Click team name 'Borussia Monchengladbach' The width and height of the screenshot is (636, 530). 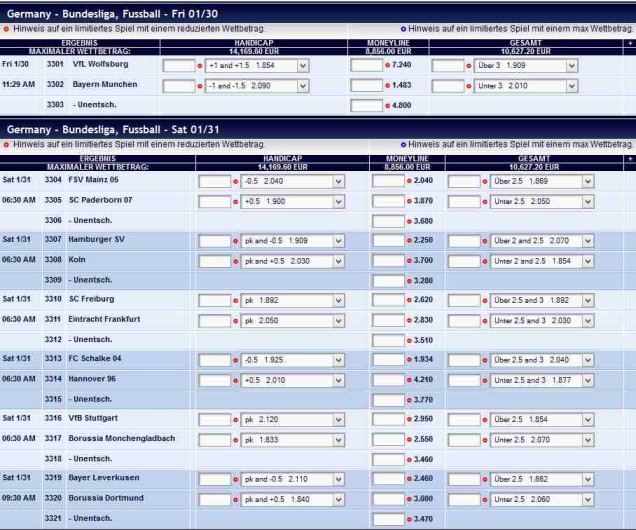(122, 438)
